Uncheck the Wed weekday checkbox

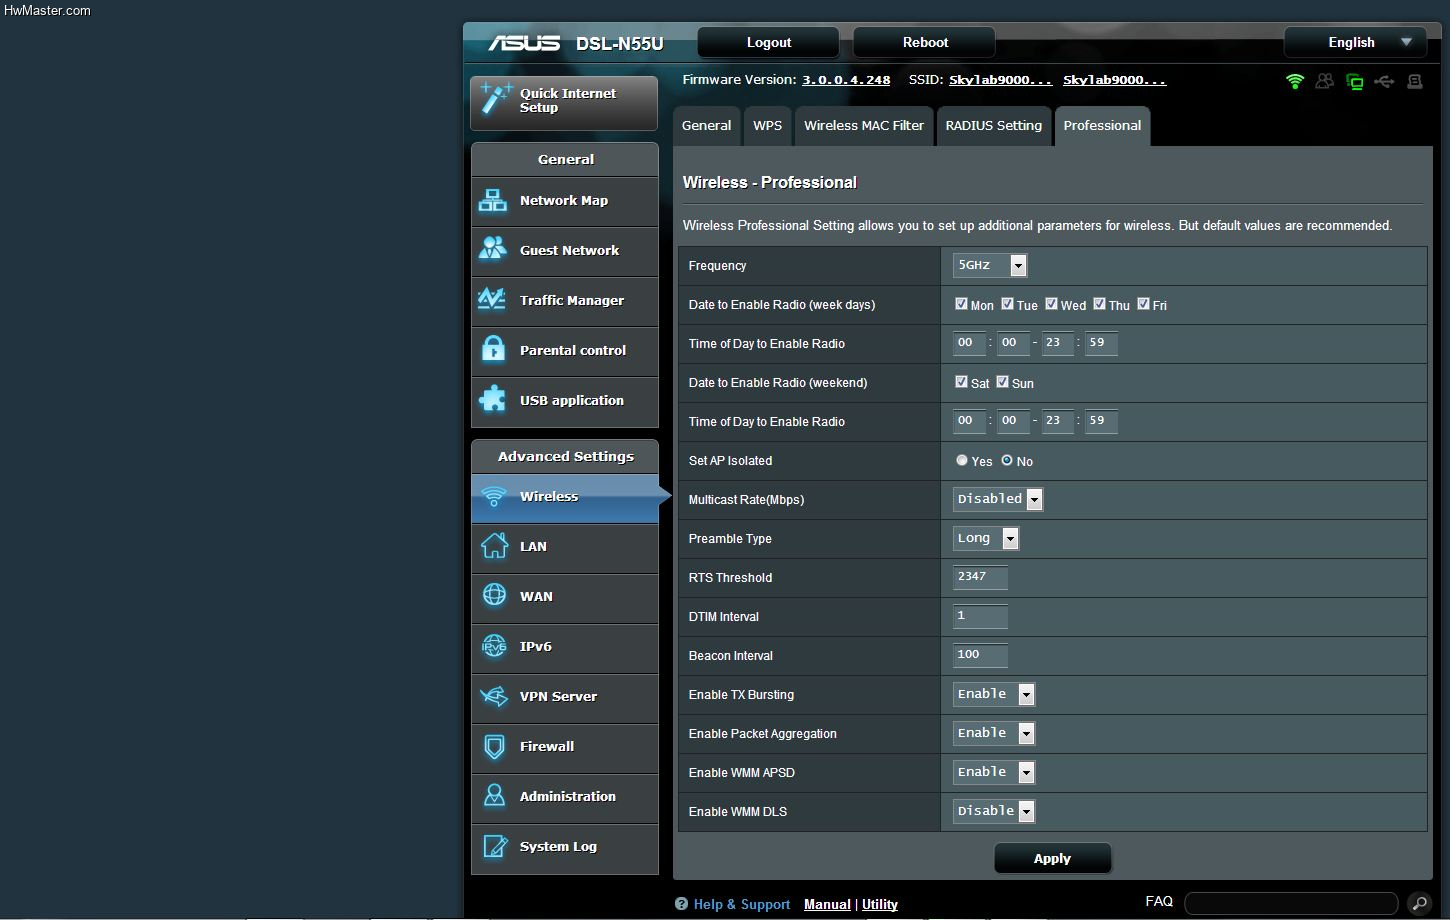(x=1051, y=304)
